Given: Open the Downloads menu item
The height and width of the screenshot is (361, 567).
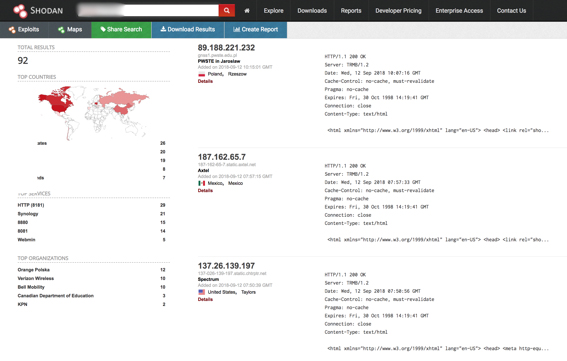Looking at the screenshot, I should pos(312,11).
